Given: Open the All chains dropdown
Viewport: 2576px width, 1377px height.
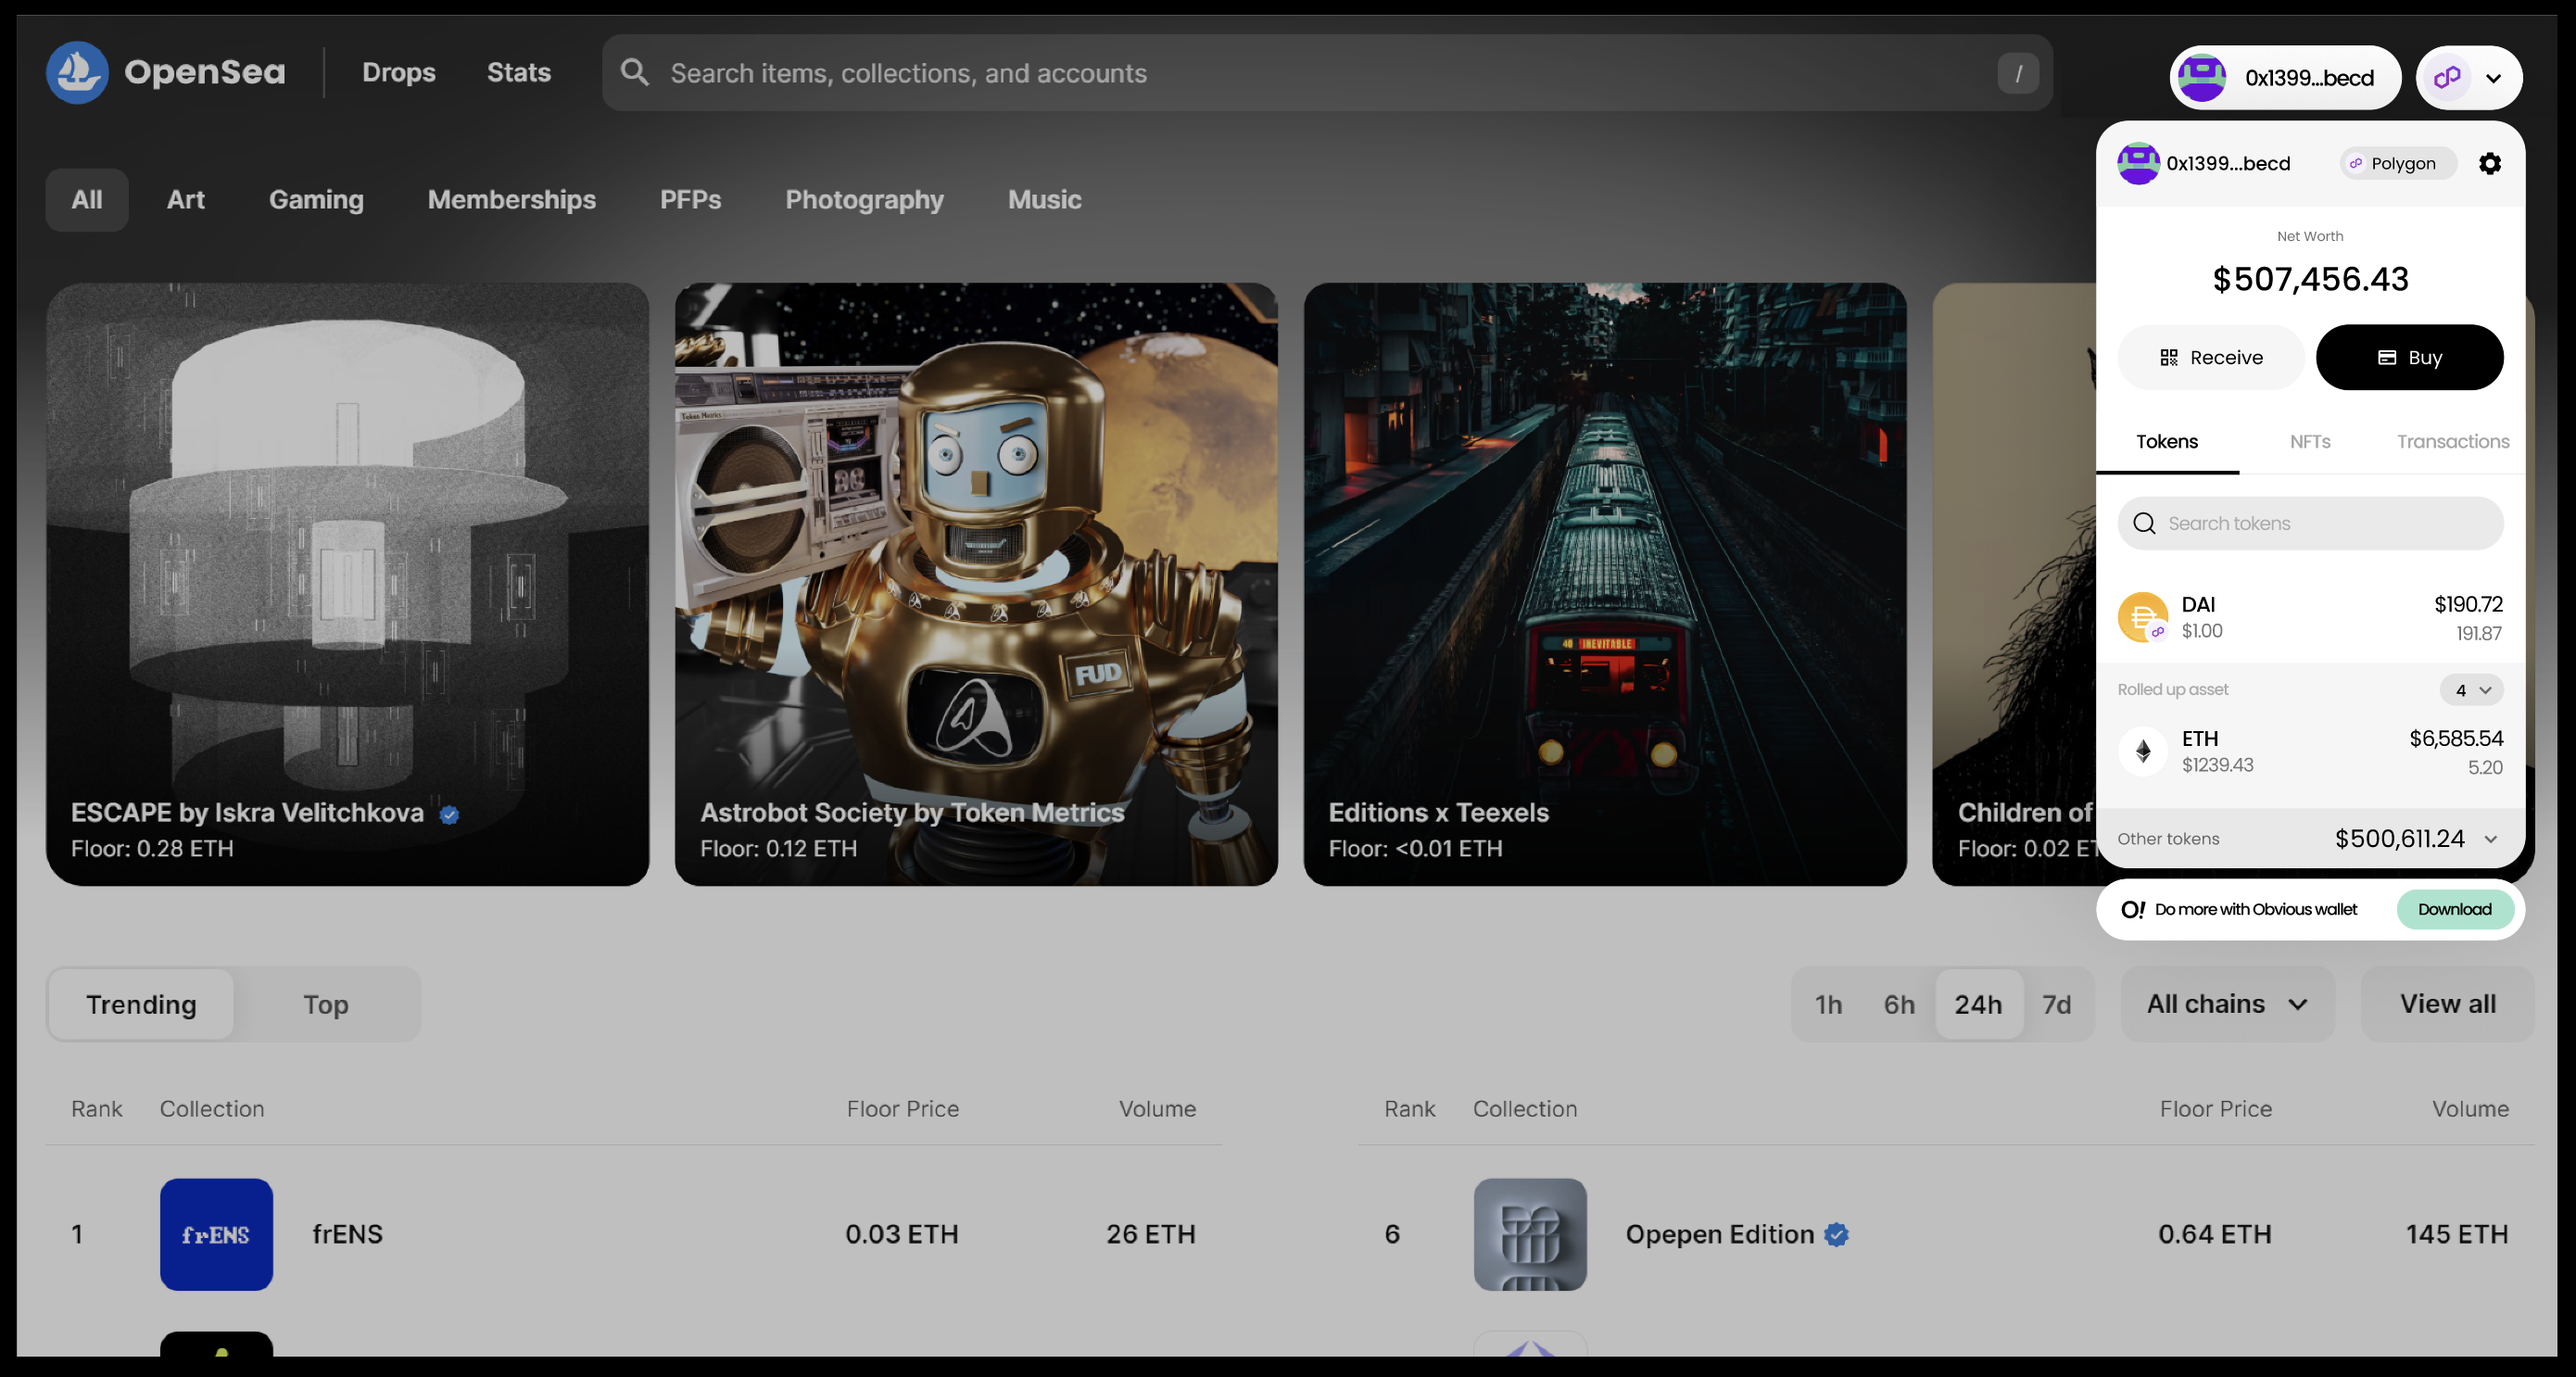Looking at the screenshot, I should click(x=2227, y=1004).
